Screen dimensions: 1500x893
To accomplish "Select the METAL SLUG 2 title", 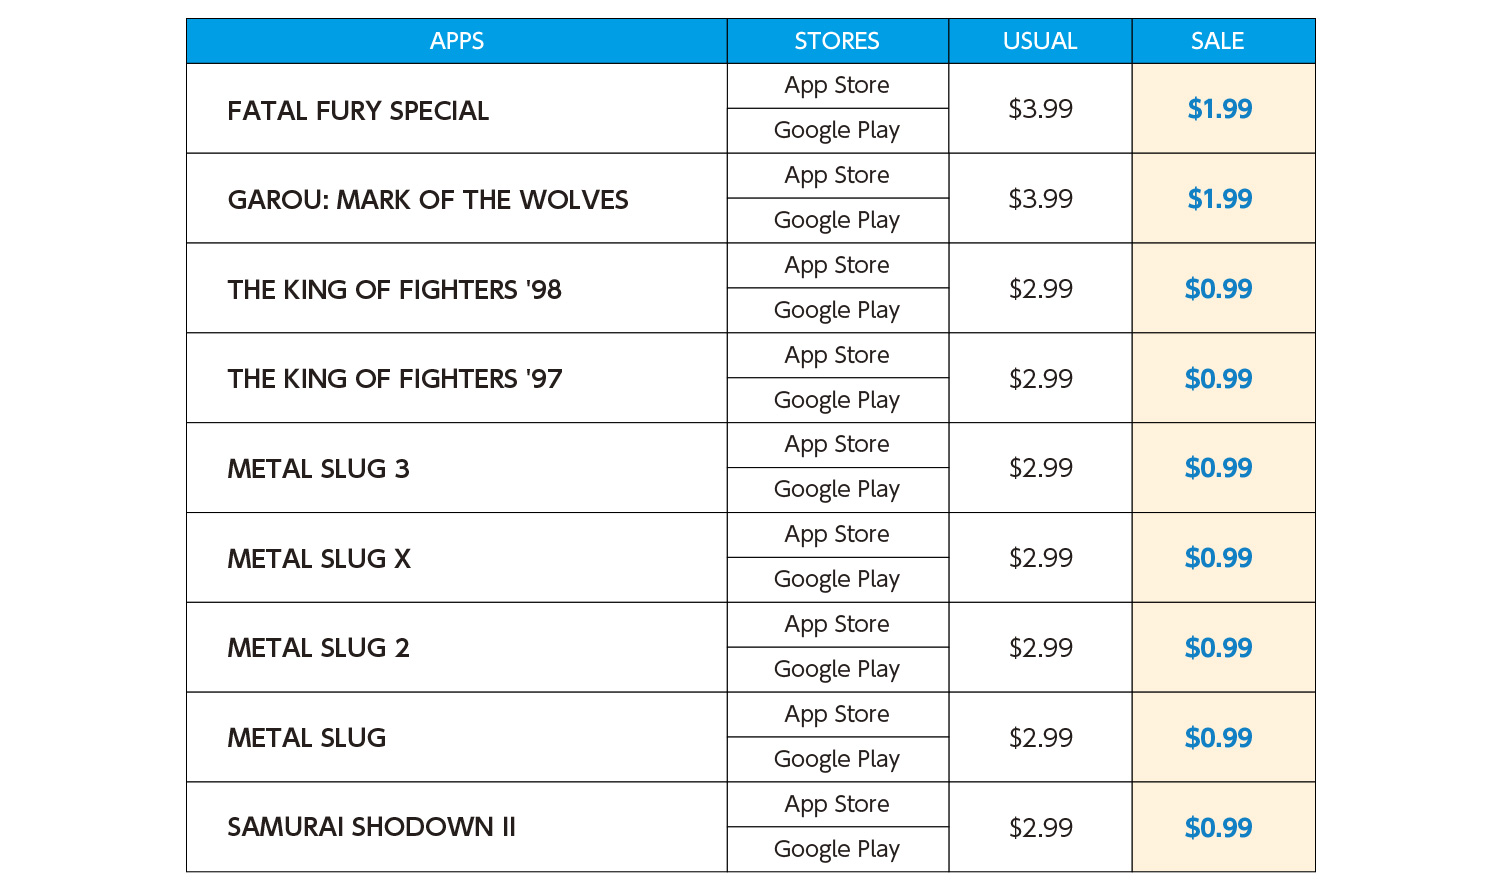I will point(318,648).
